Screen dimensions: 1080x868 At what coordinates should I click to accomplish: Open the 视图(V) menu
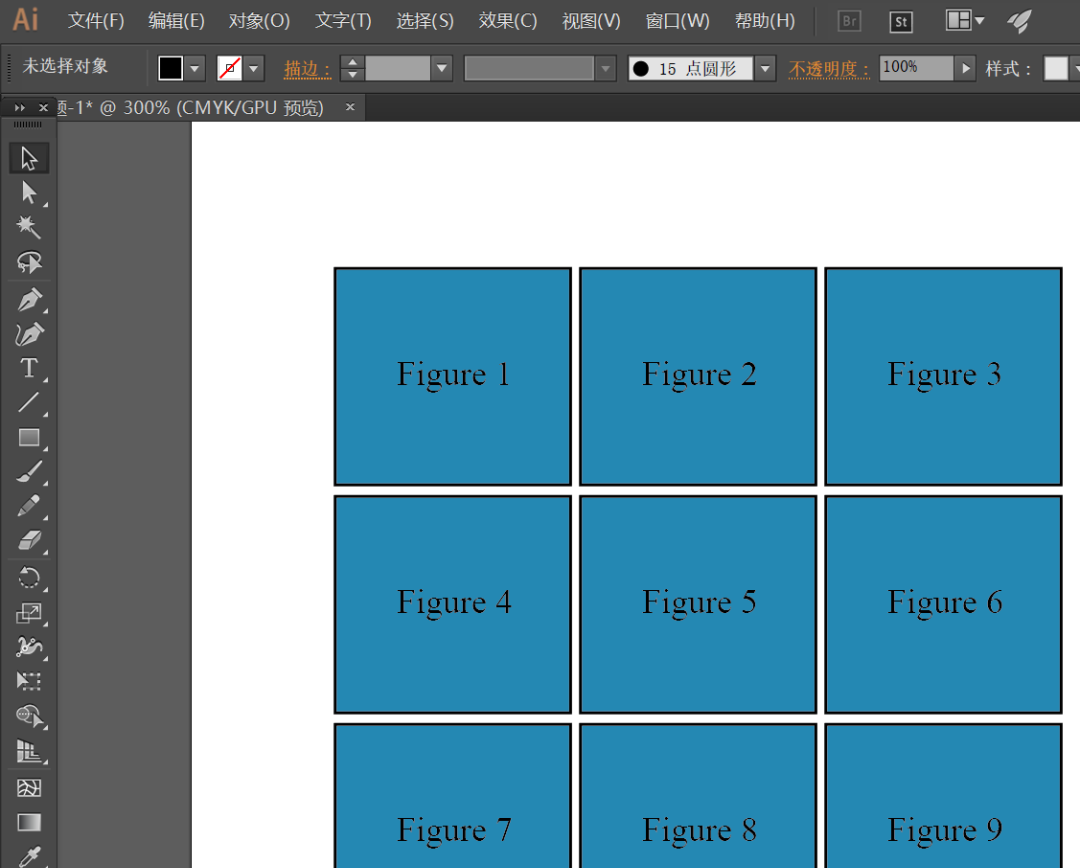[591, 21]
